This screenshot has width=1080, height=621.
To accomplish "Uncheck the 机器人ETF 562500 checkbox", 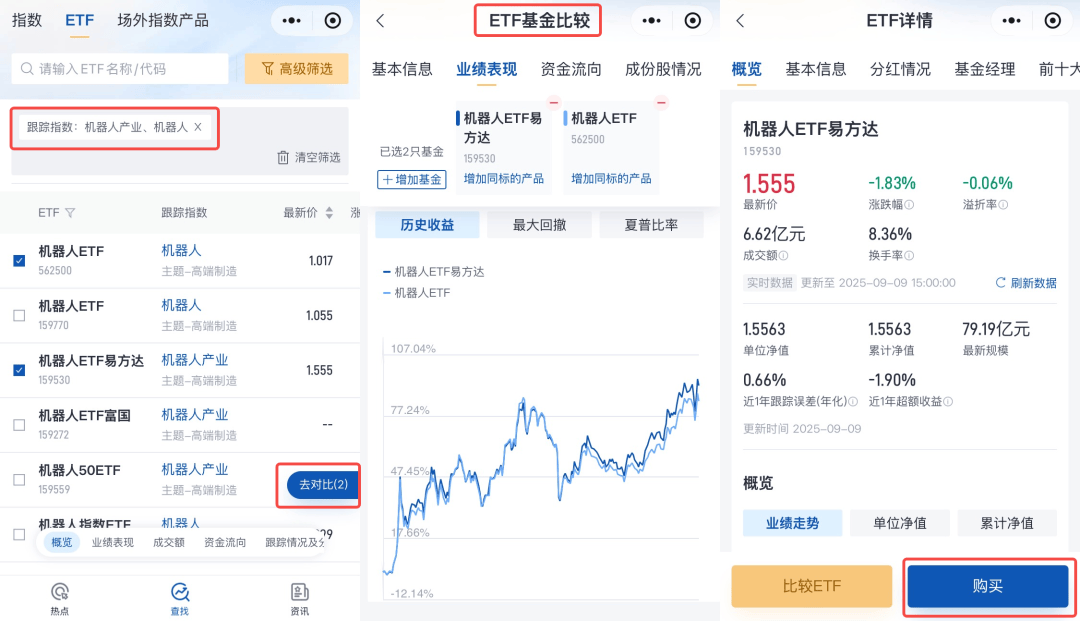I will (x=19, y=260).
